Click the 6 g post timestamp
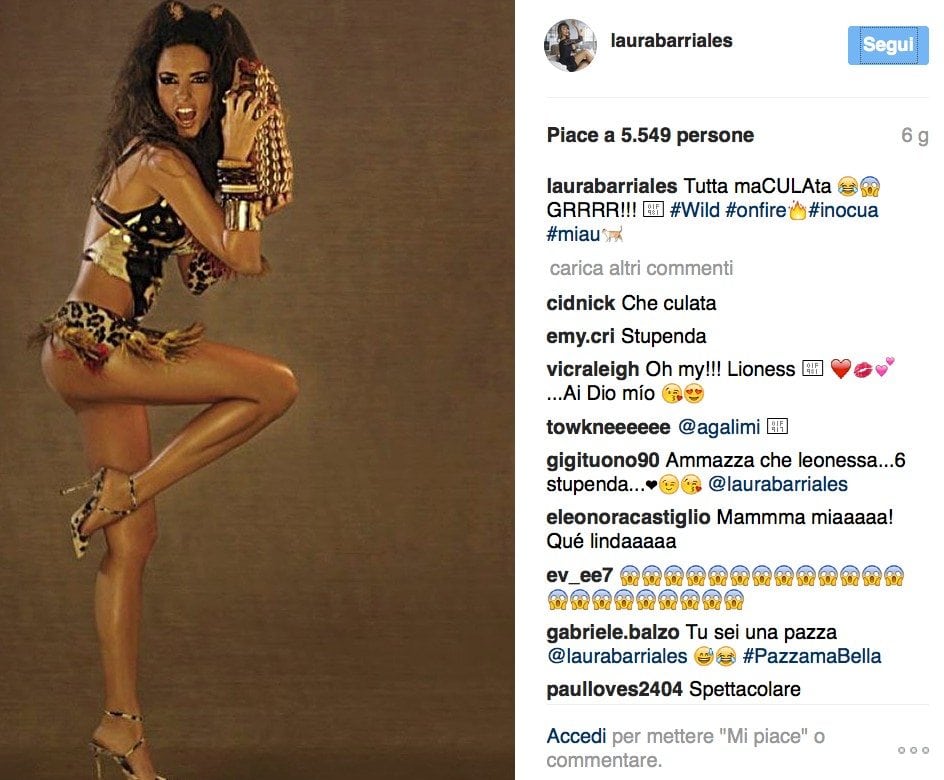 [914, 135]
